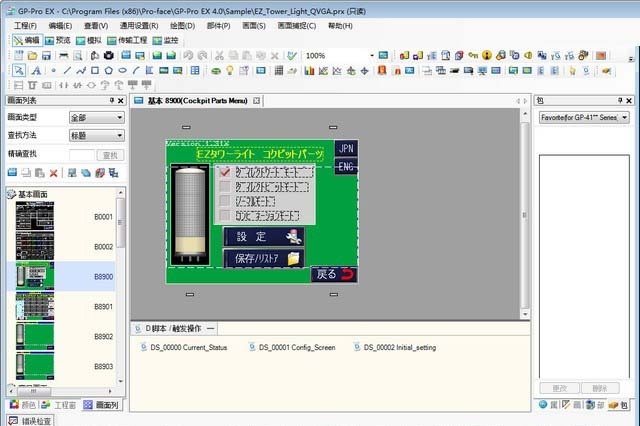Insert a lamp part (light bulb icon)
This screenshot has width=640, height=426.
[x=230, y=71]
